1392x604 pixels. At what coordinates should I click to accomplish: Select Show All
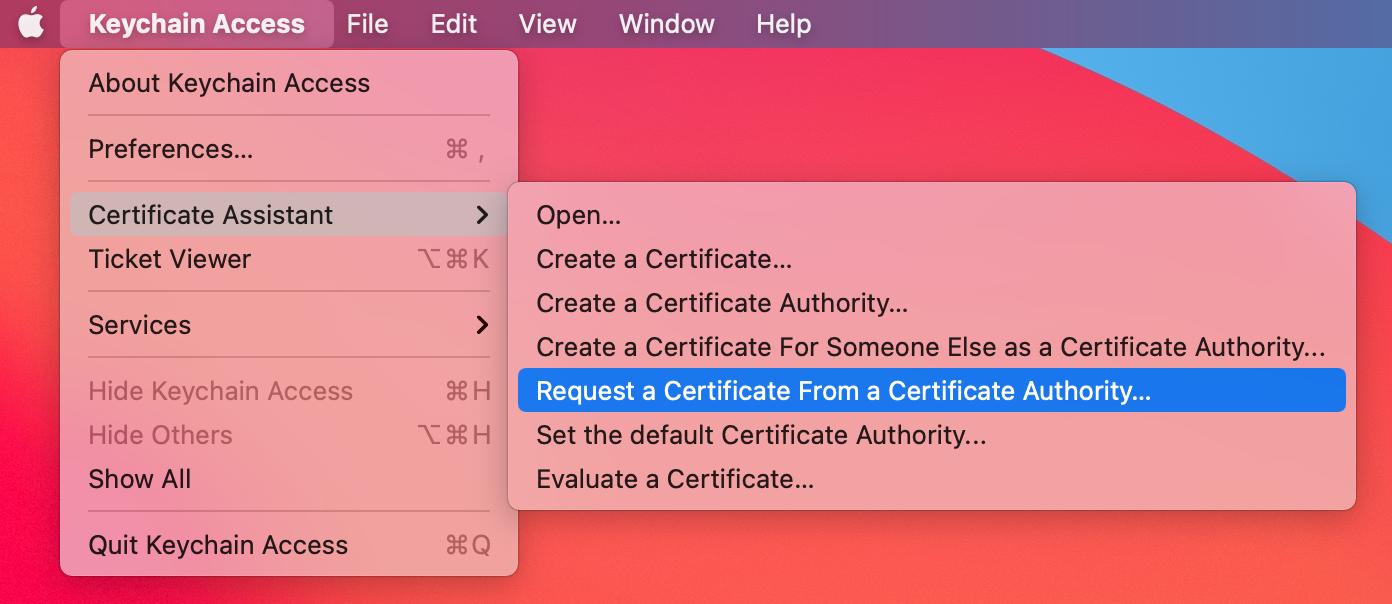[x=289, y=479]
